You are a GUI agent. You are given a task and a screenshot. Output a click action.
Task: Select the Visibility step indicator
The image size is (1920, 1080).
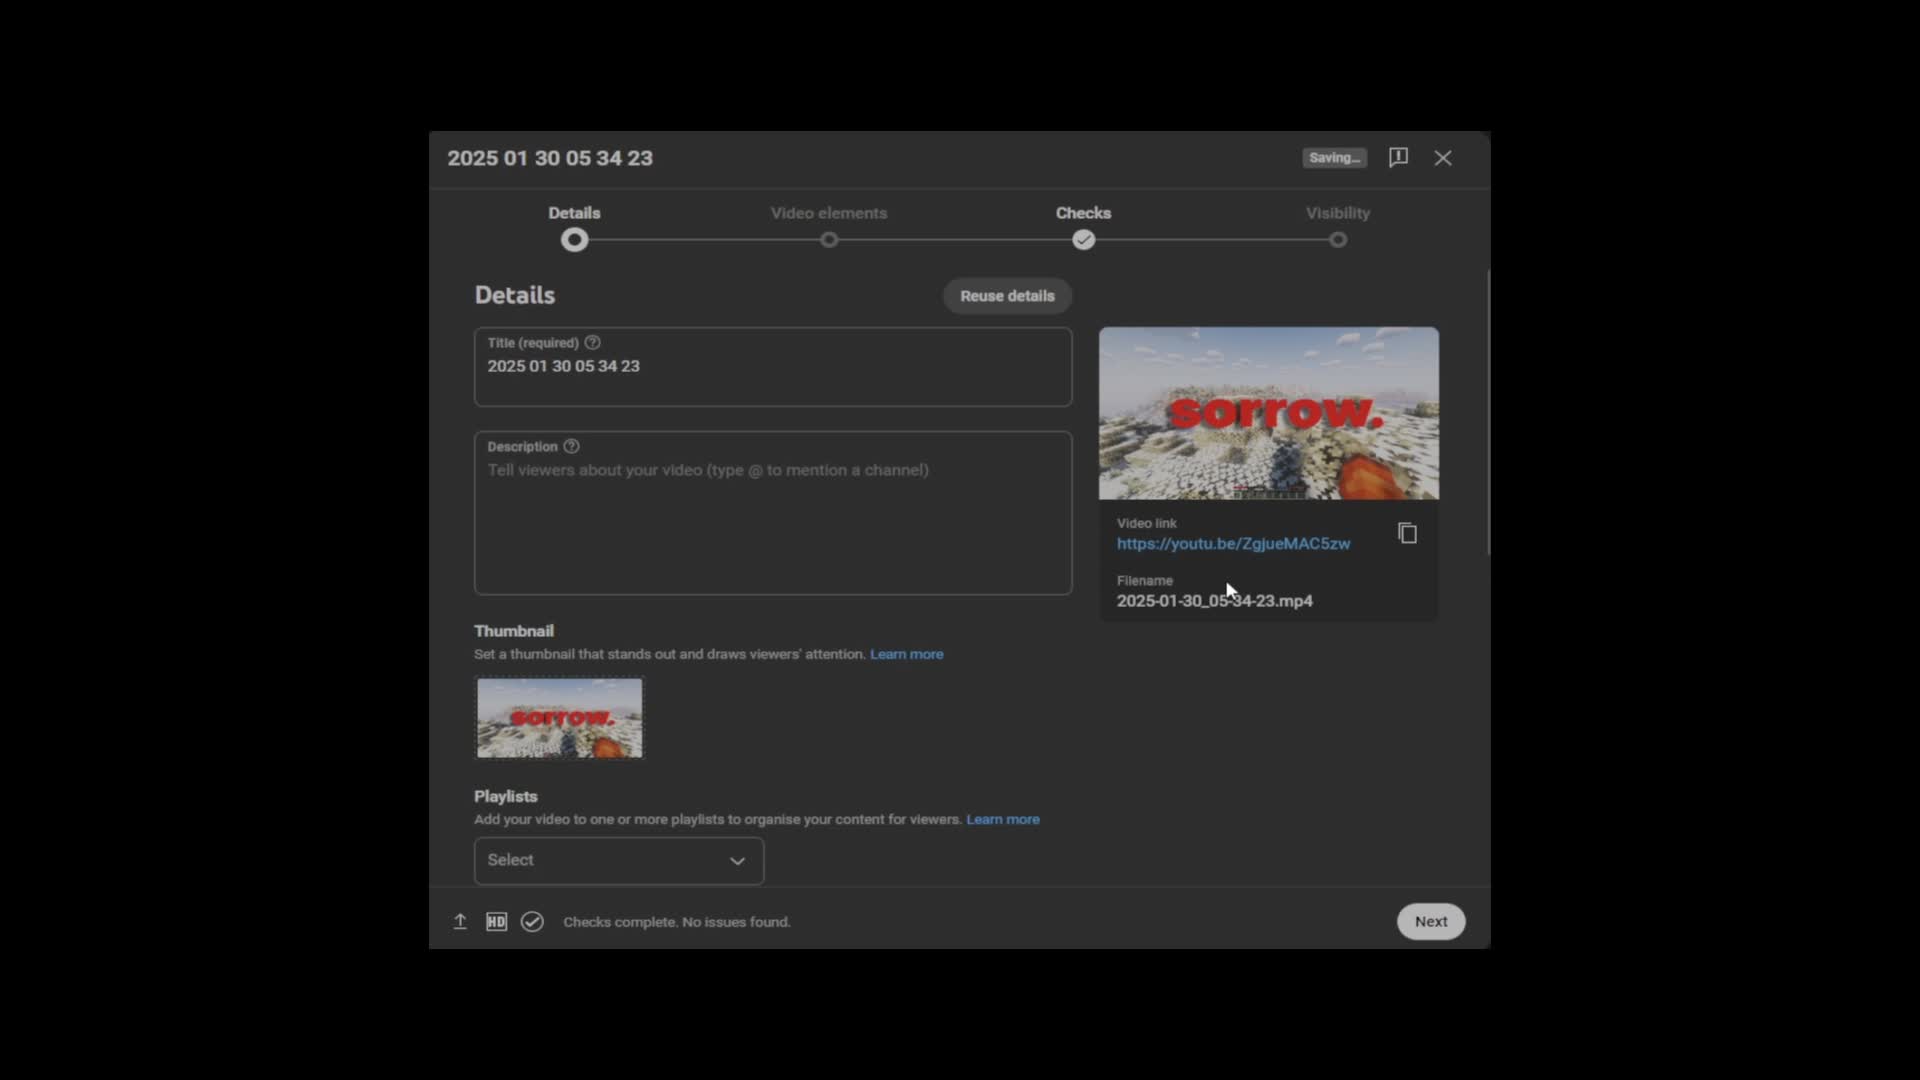1338,240
